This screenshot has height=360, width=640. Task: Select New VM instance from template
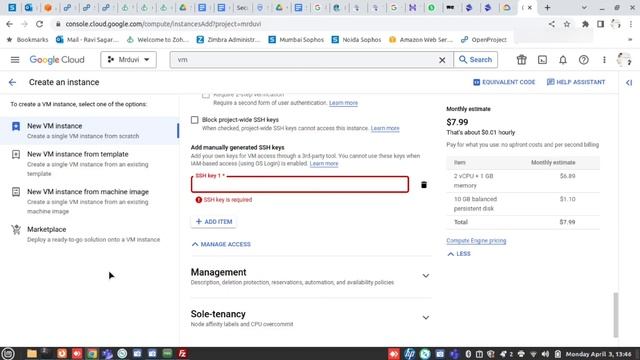tap(89, 163)
